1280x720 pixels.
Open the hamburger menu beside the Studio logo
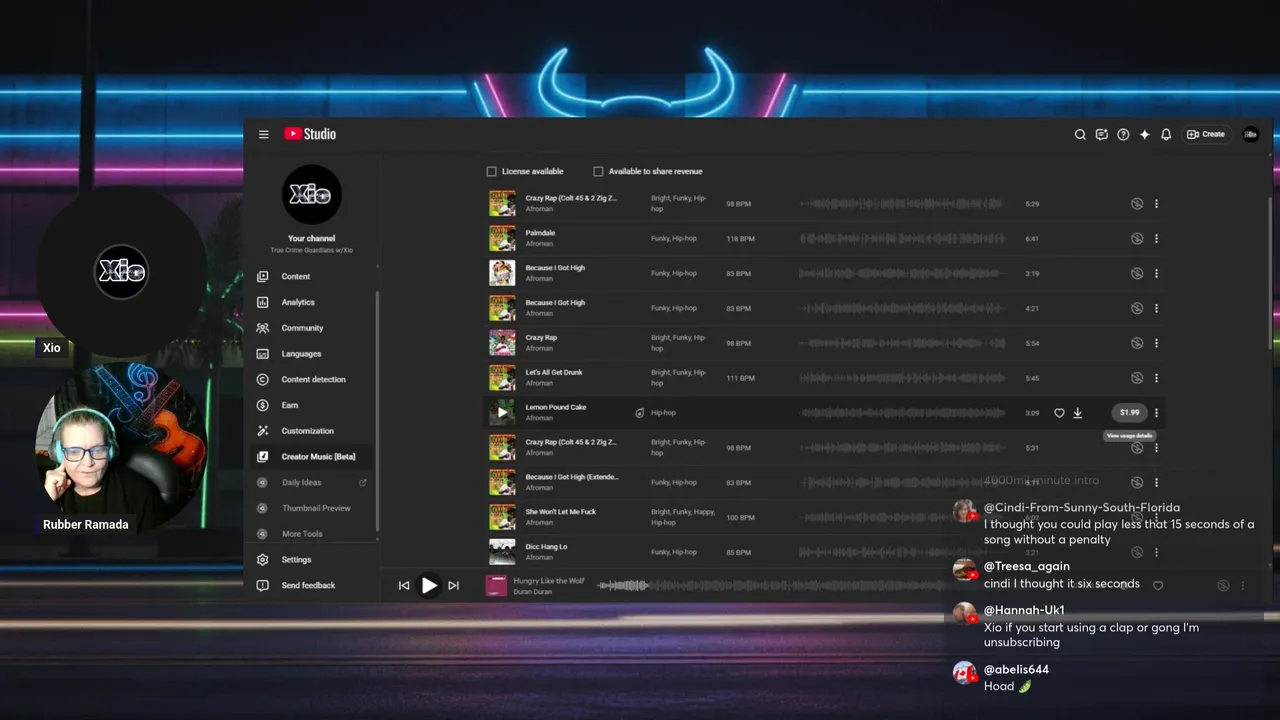point(264,134)
